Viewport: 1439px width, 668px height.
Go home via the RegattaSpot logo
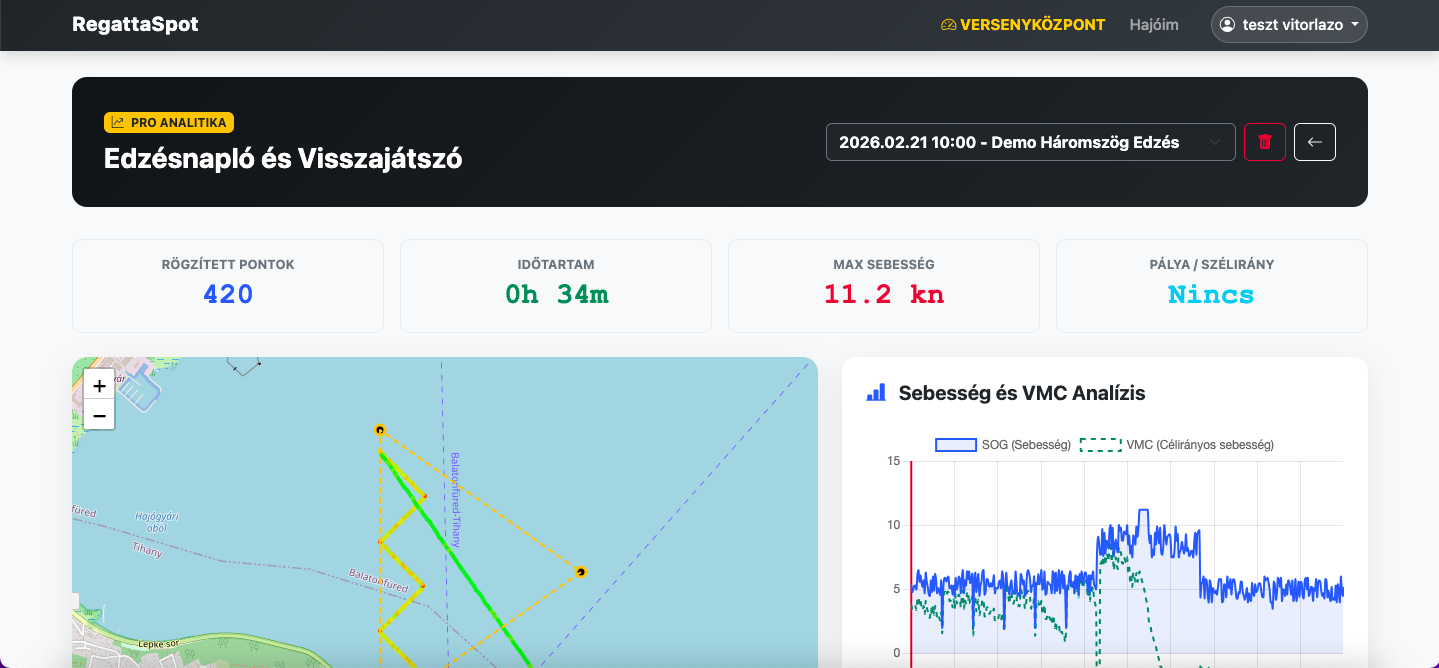pos(135,23)
